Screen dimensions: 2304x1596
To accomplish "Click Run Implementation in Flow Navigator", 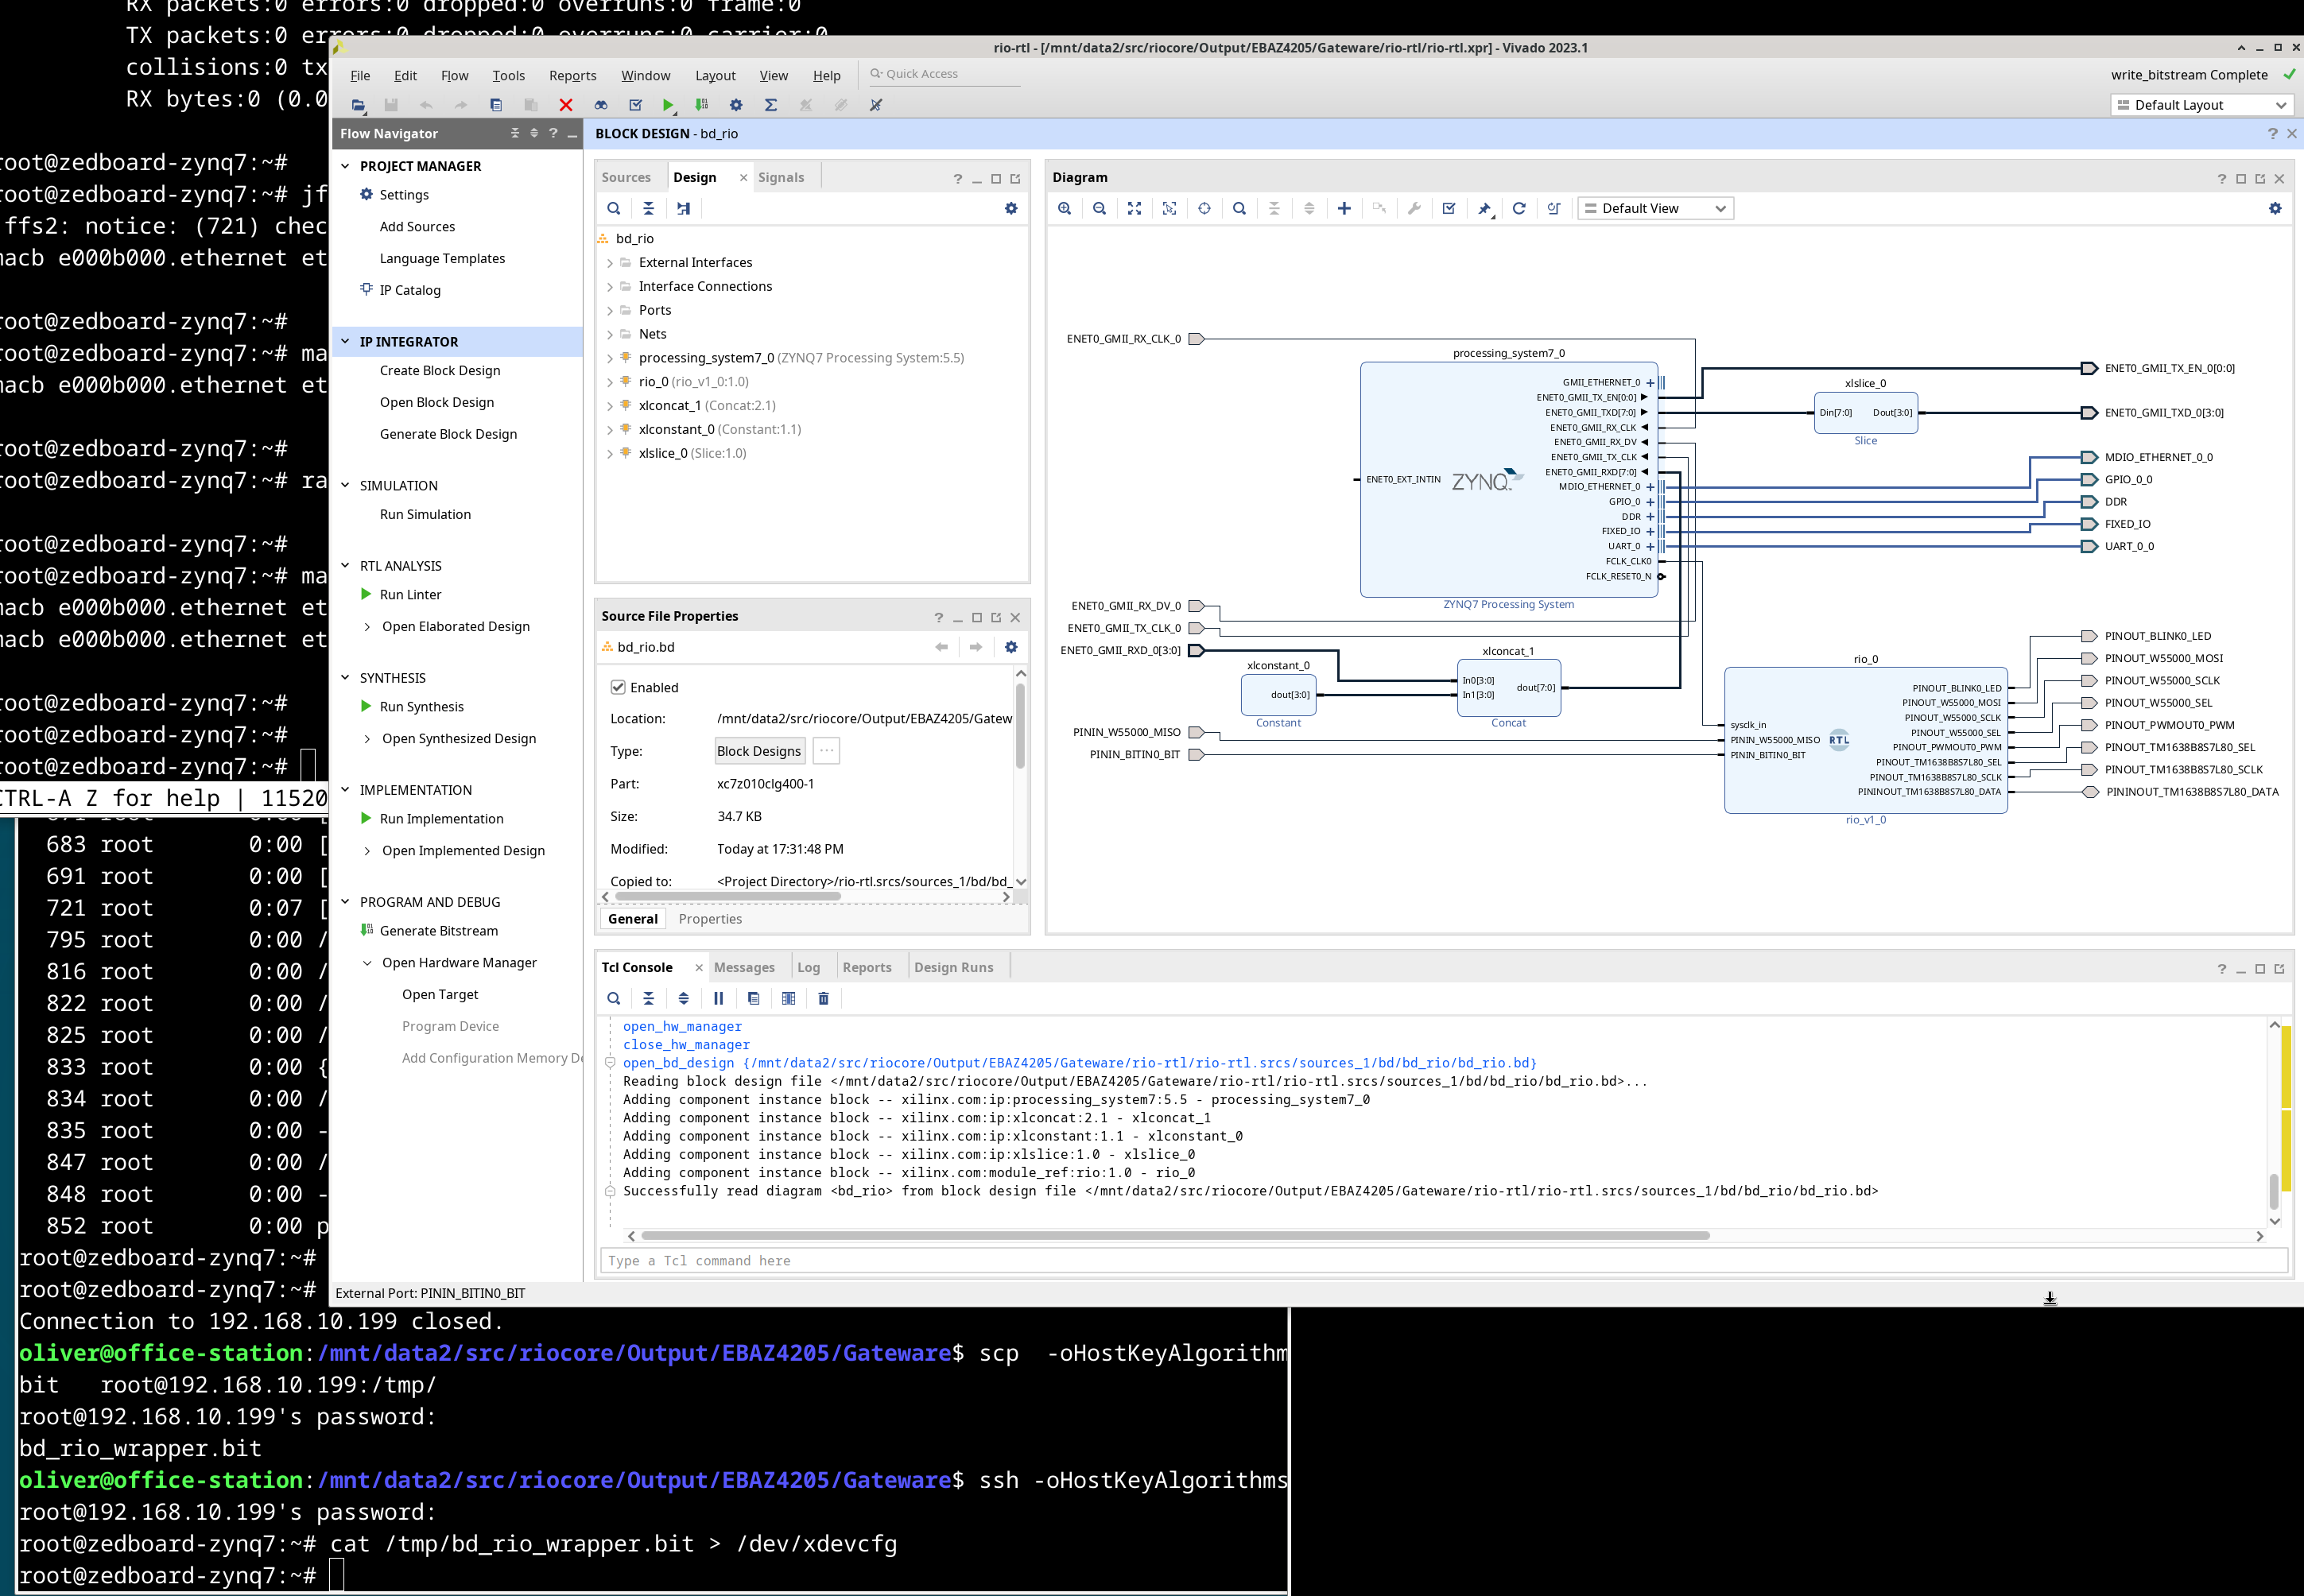I will [x=442, y=819].
